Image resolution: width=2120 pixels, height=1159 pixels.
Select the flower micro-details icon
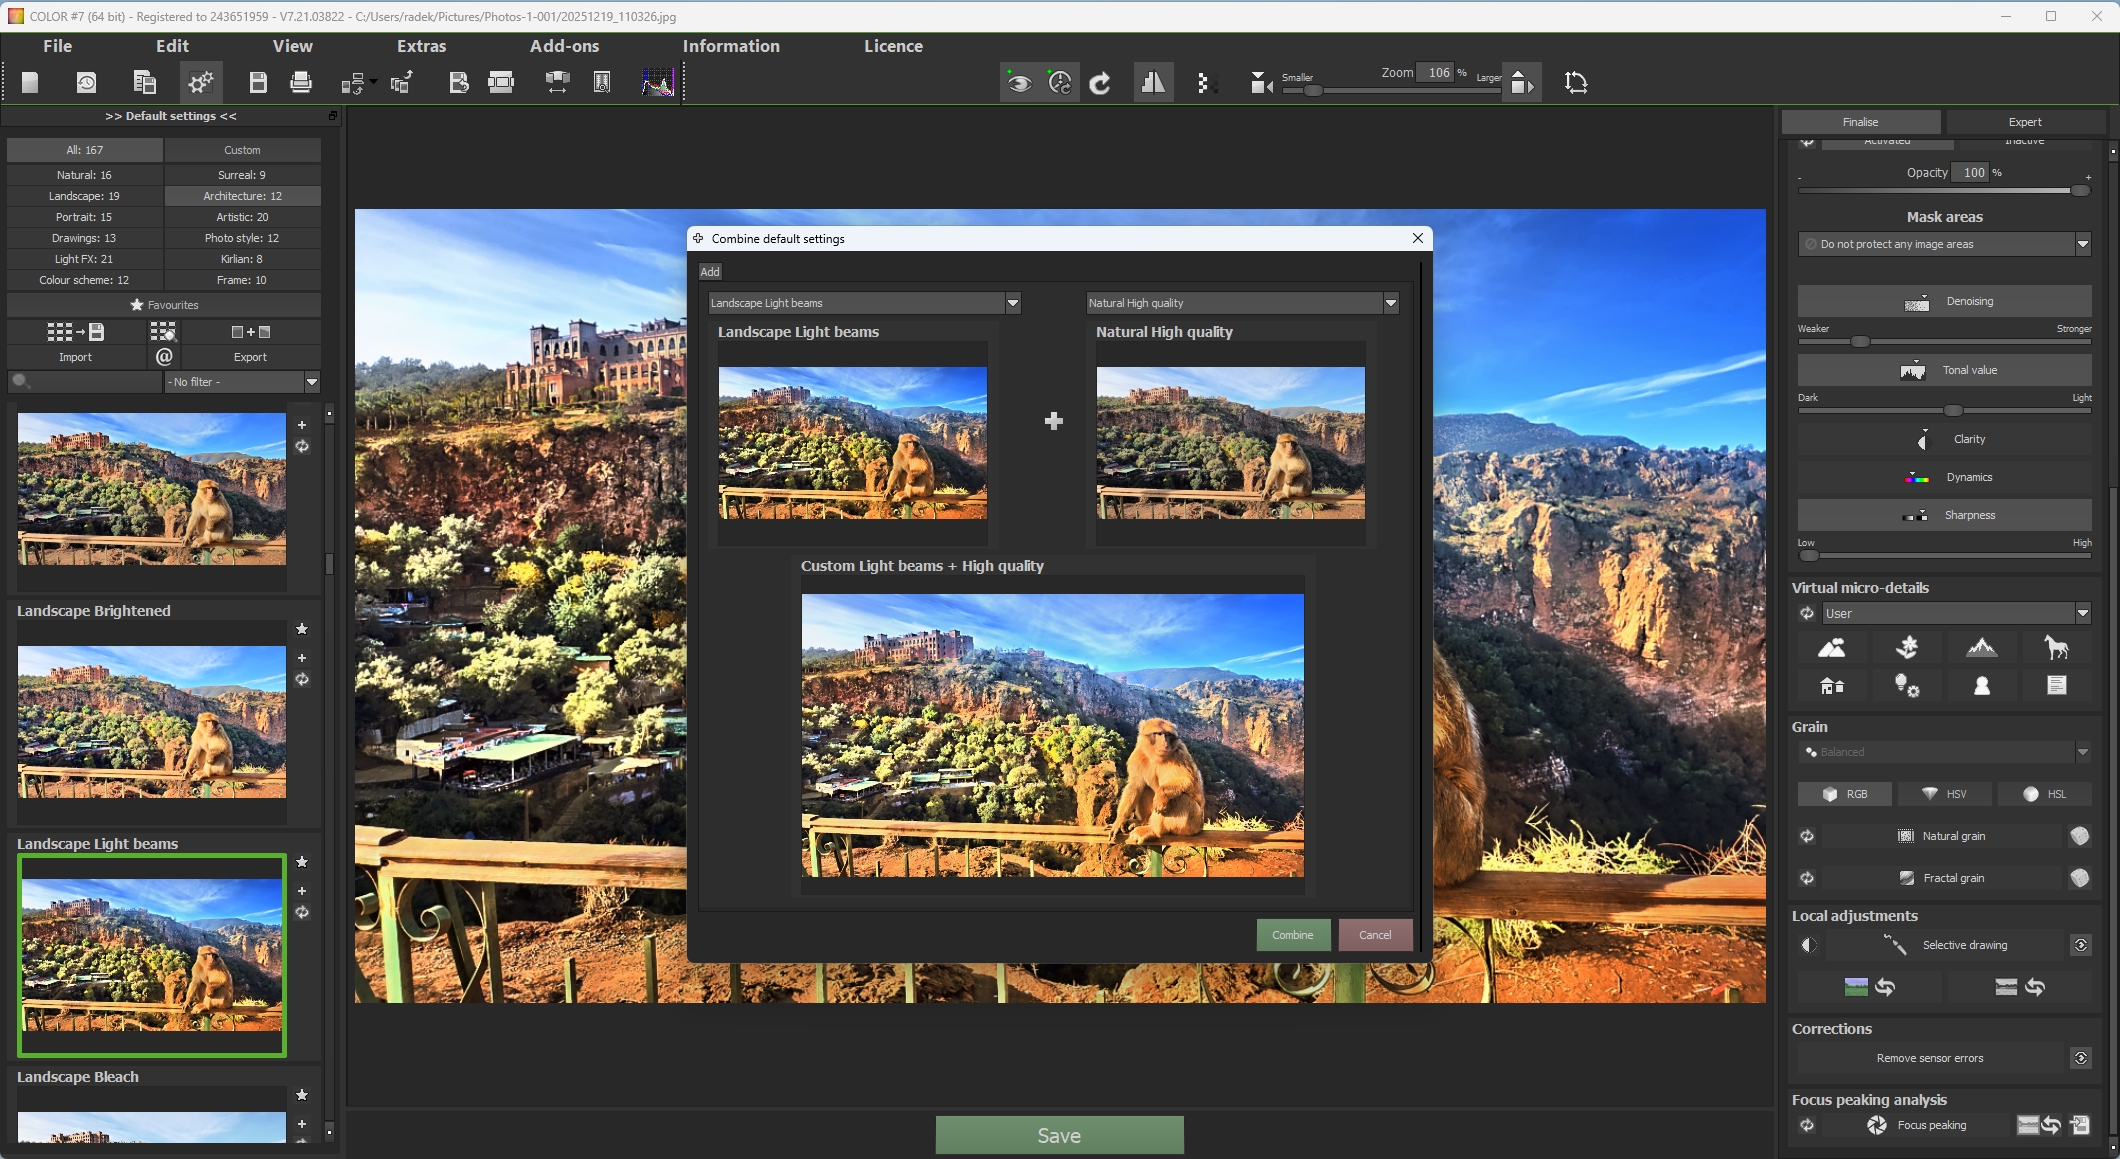click(1907, 648)
